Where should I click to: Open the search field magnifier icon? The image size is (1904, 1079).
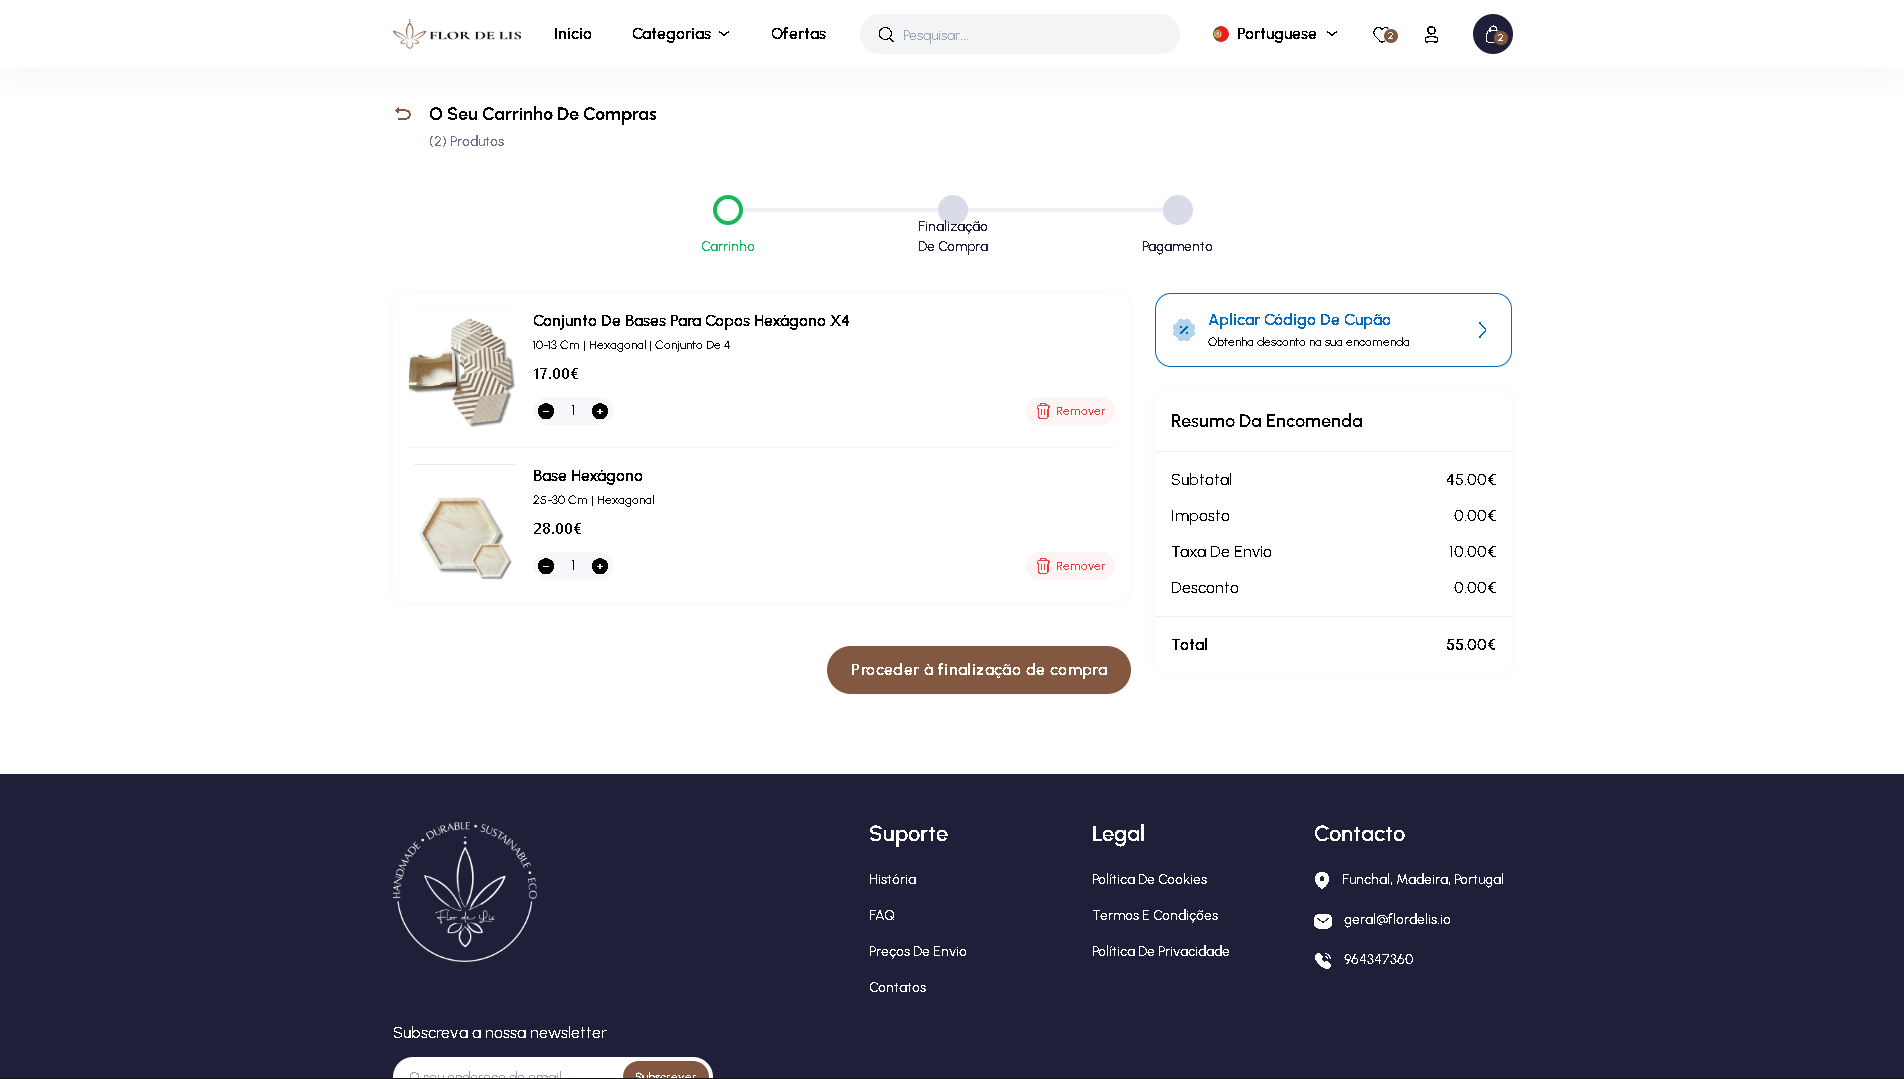886,33
